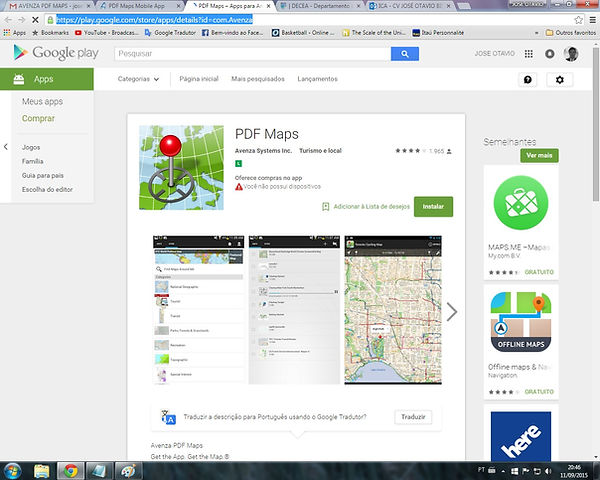600x480 pixels.
Task: Click the page vertical scrollbar thumb
Action: [x=596, y=124]
